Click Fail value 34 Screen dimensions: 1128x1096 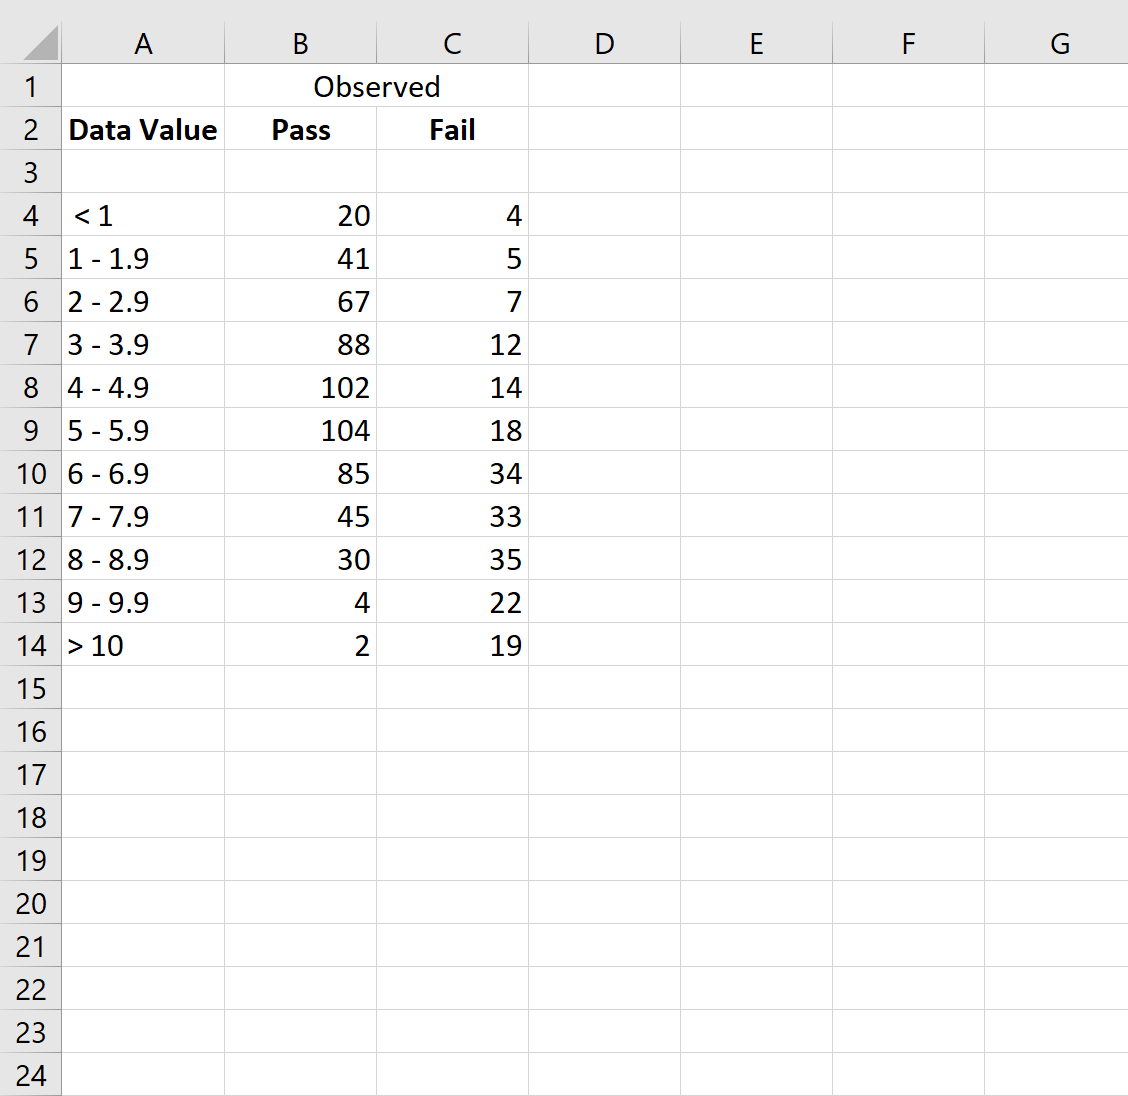[452, 473]
